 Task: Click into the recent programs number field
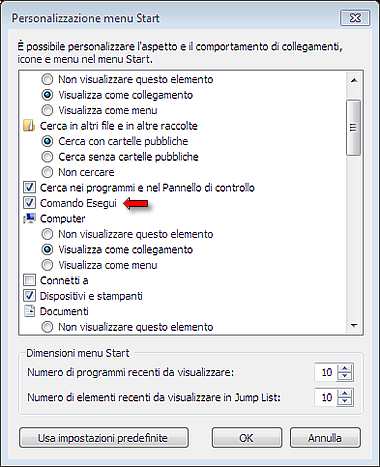pyautogui.click(x=326, y=372)
